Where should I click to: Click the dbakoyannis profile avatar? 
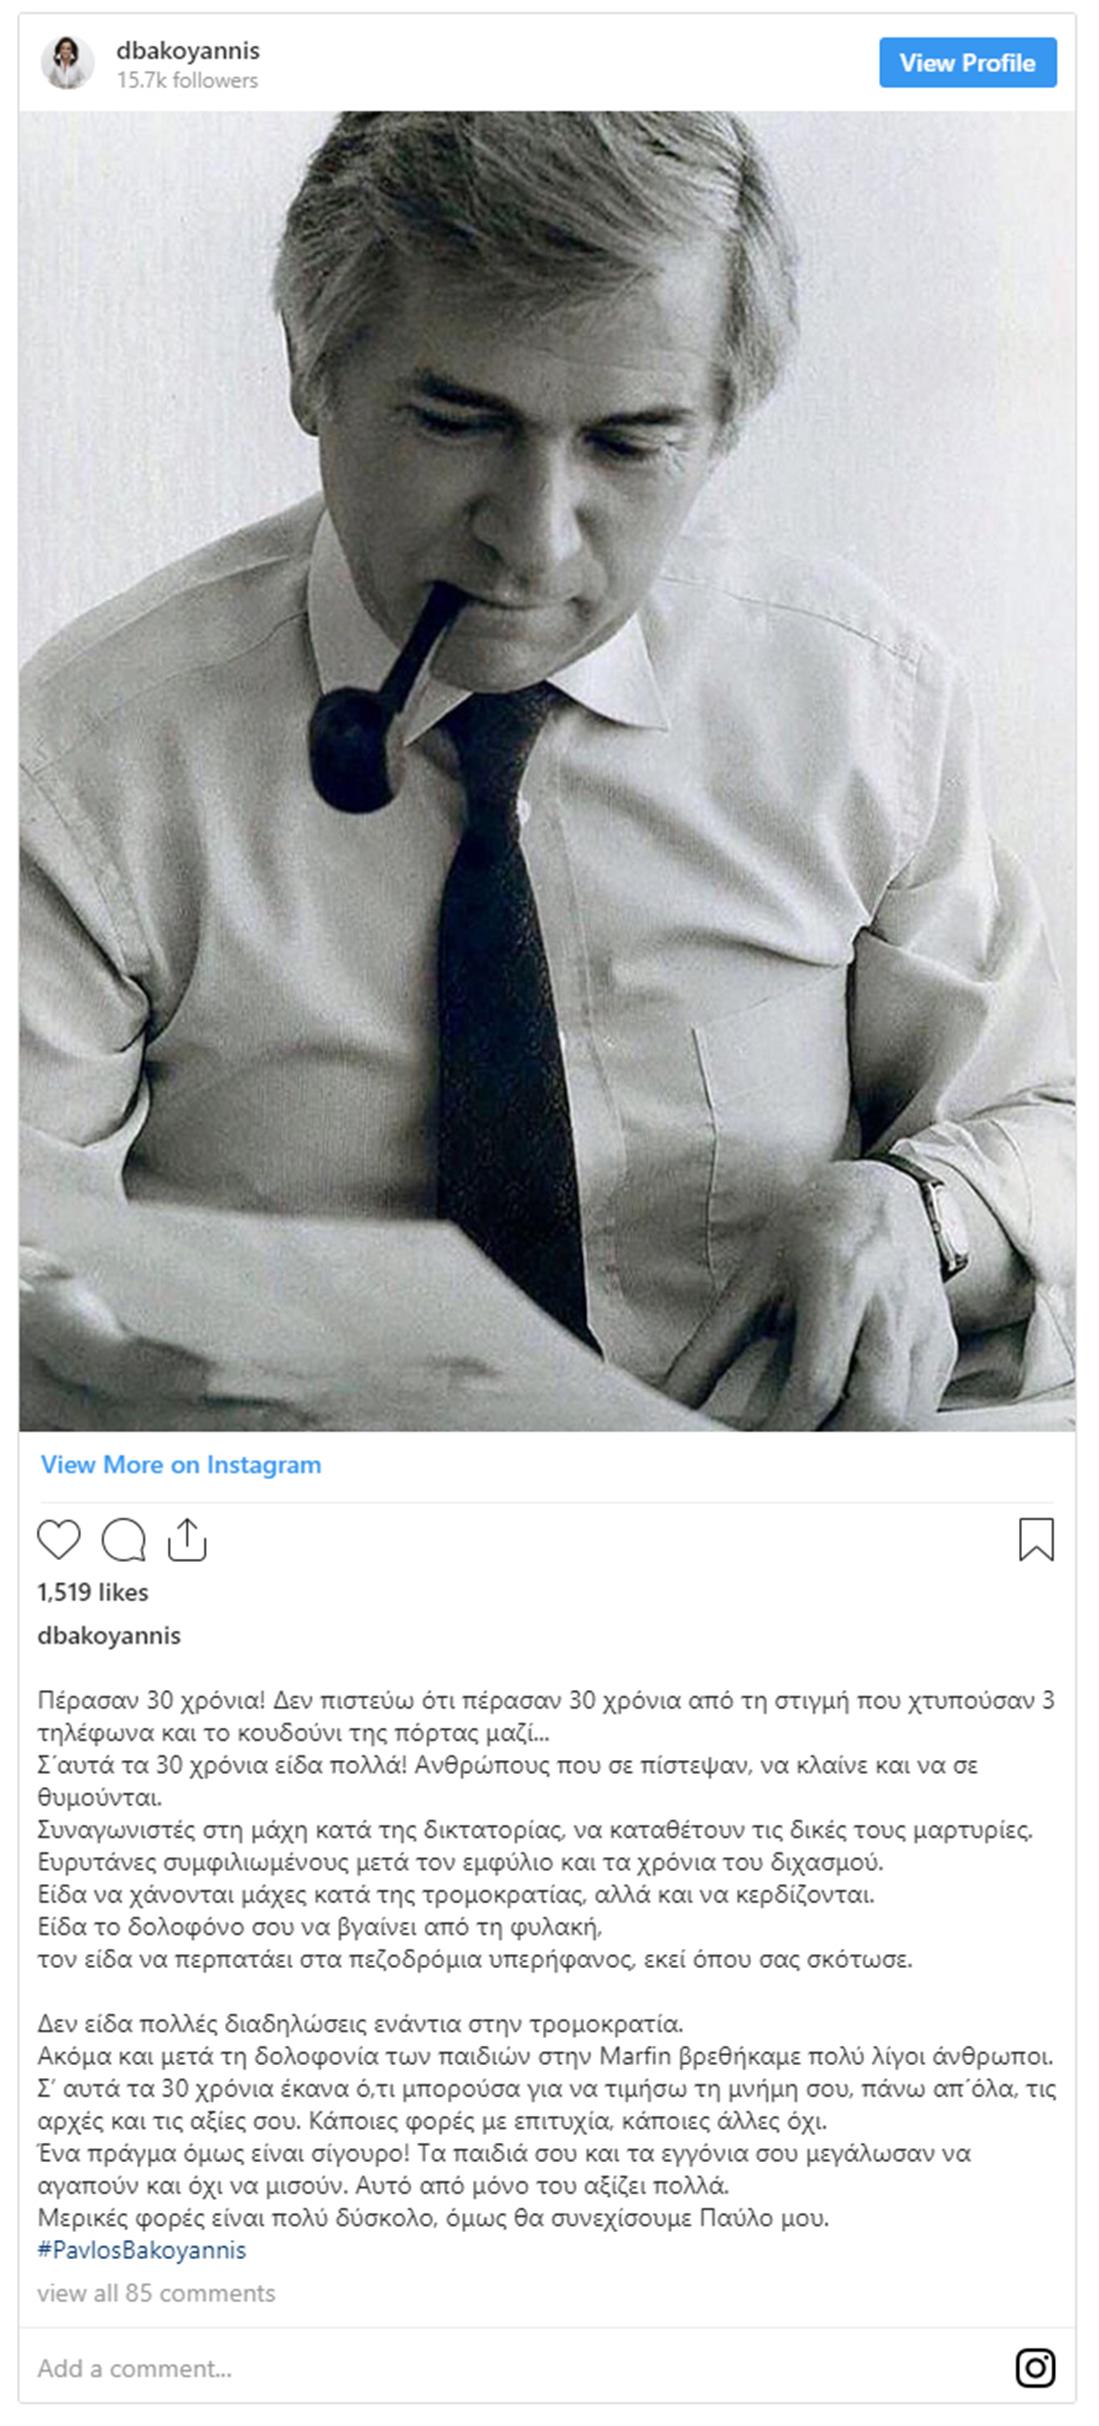(x=67, y=63)
